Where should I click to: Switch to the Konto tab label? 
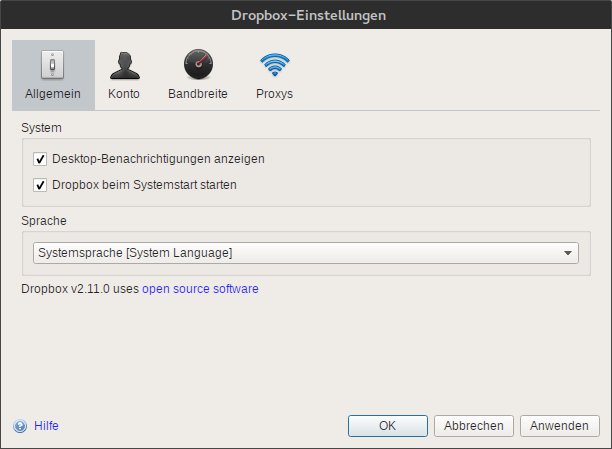coord(124,94)
